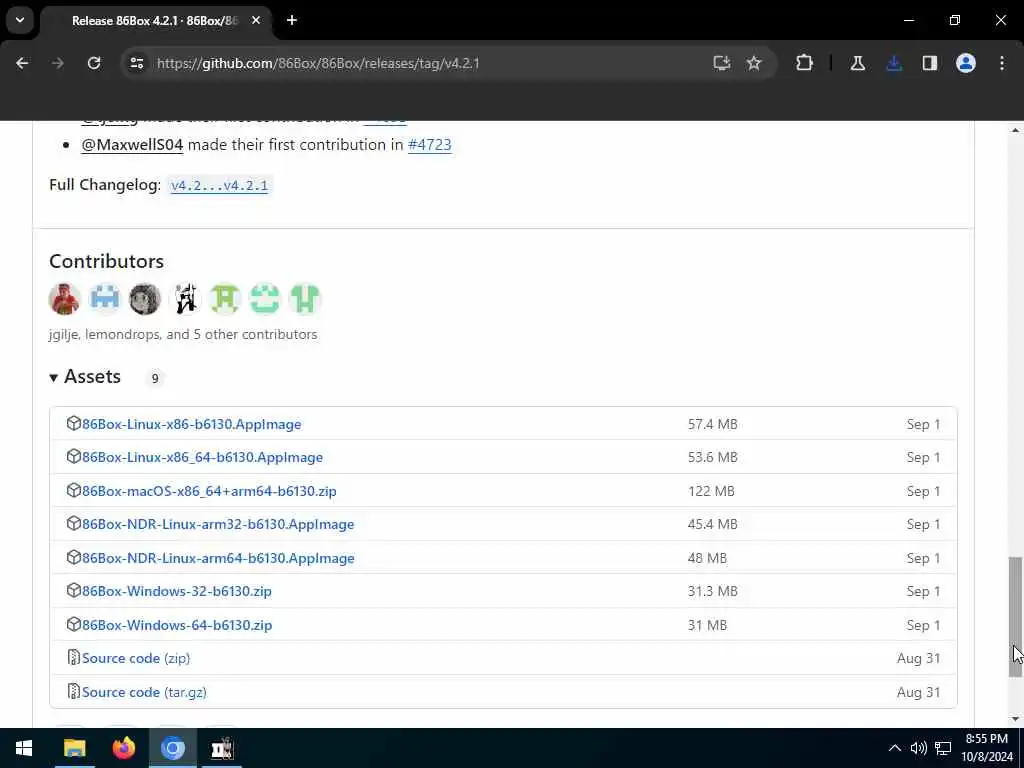The image size is (1024, 768).
Task: Open the 86Box app in taskbar
Action: (x=222, y=748)
